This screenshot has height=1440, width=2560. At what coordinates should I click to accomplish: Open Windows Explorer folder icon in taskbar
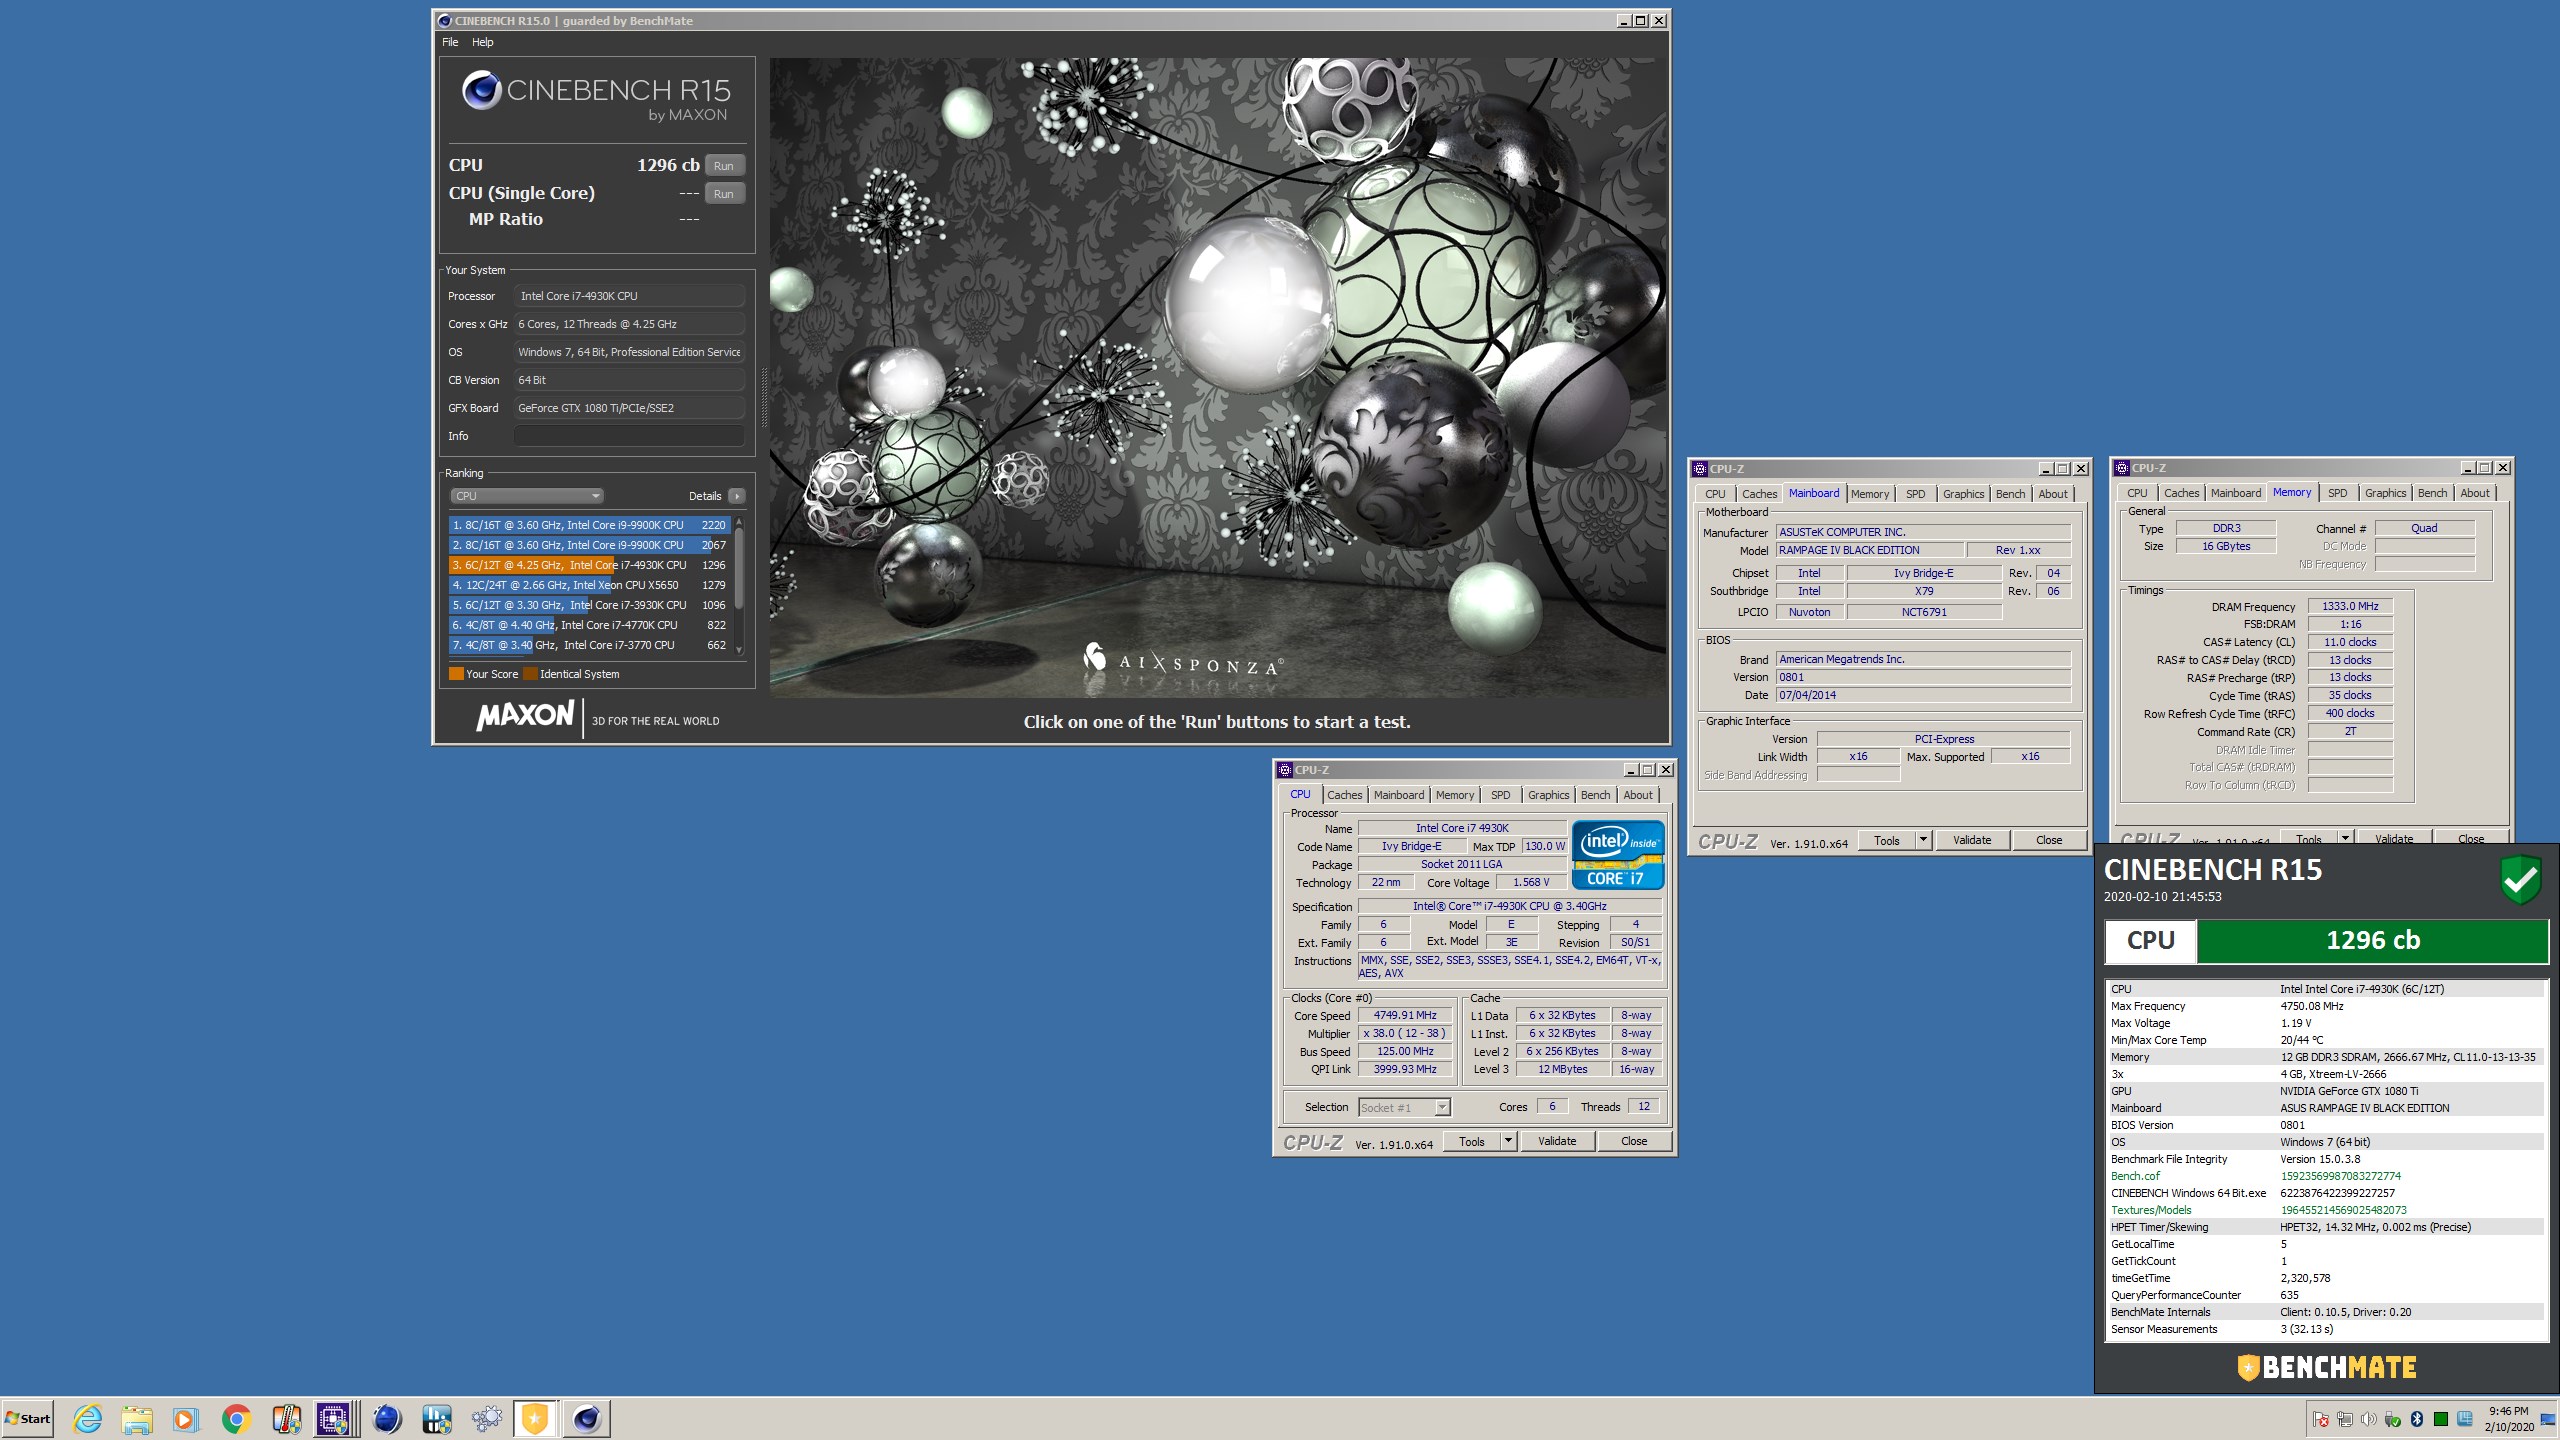tap(137, 1418)
